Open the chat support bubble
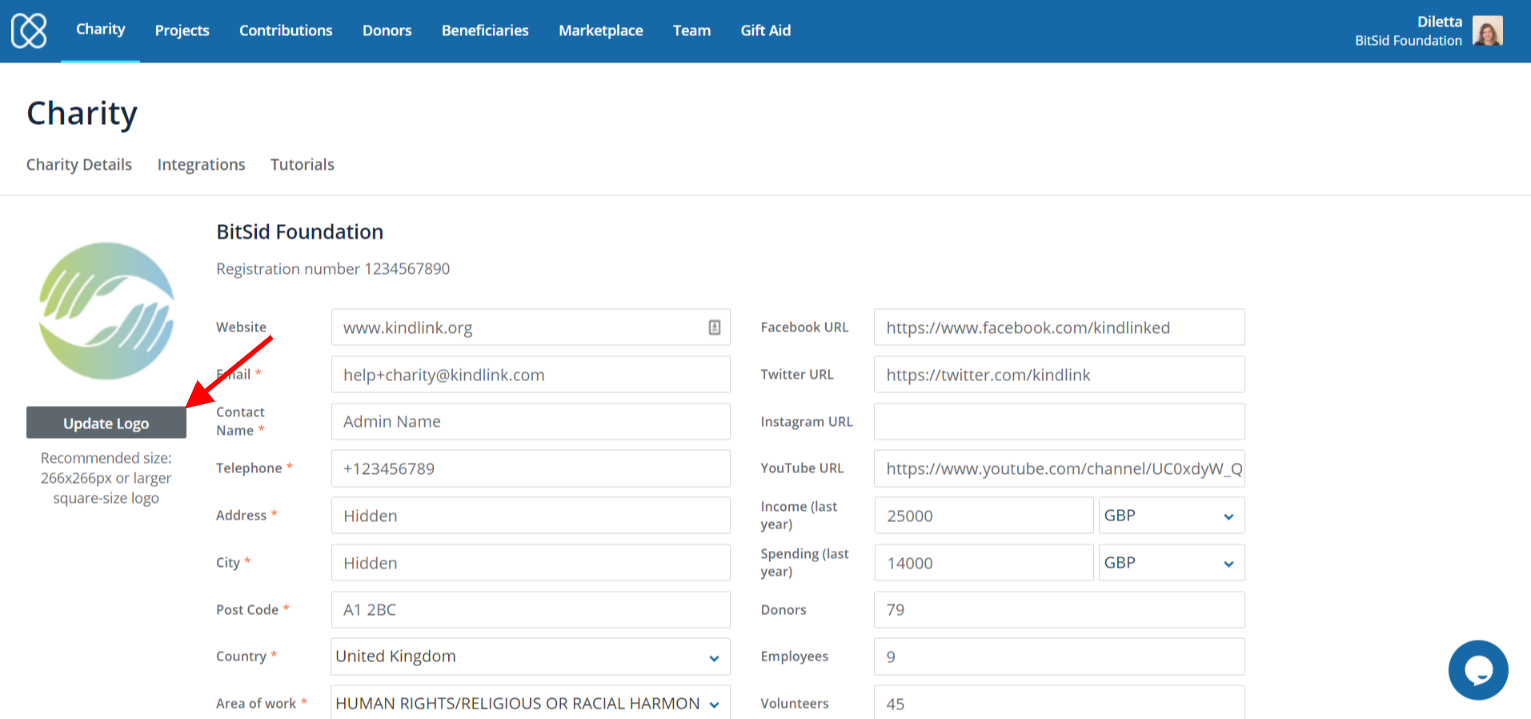 click(x=1478, y=670)
